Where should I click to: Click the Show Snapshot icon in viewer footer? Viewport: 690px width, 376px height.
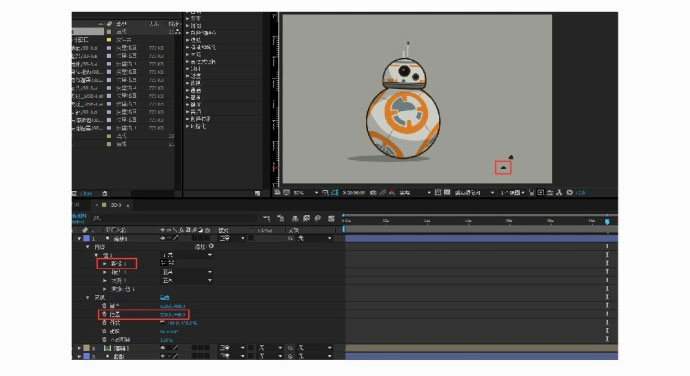click(382, 192)
